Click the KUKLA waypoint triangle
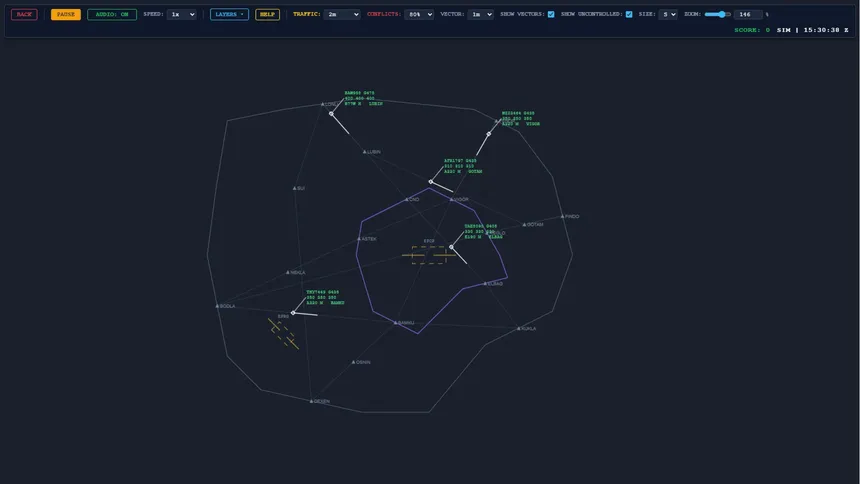860x484 pixels. pos(518,328)
